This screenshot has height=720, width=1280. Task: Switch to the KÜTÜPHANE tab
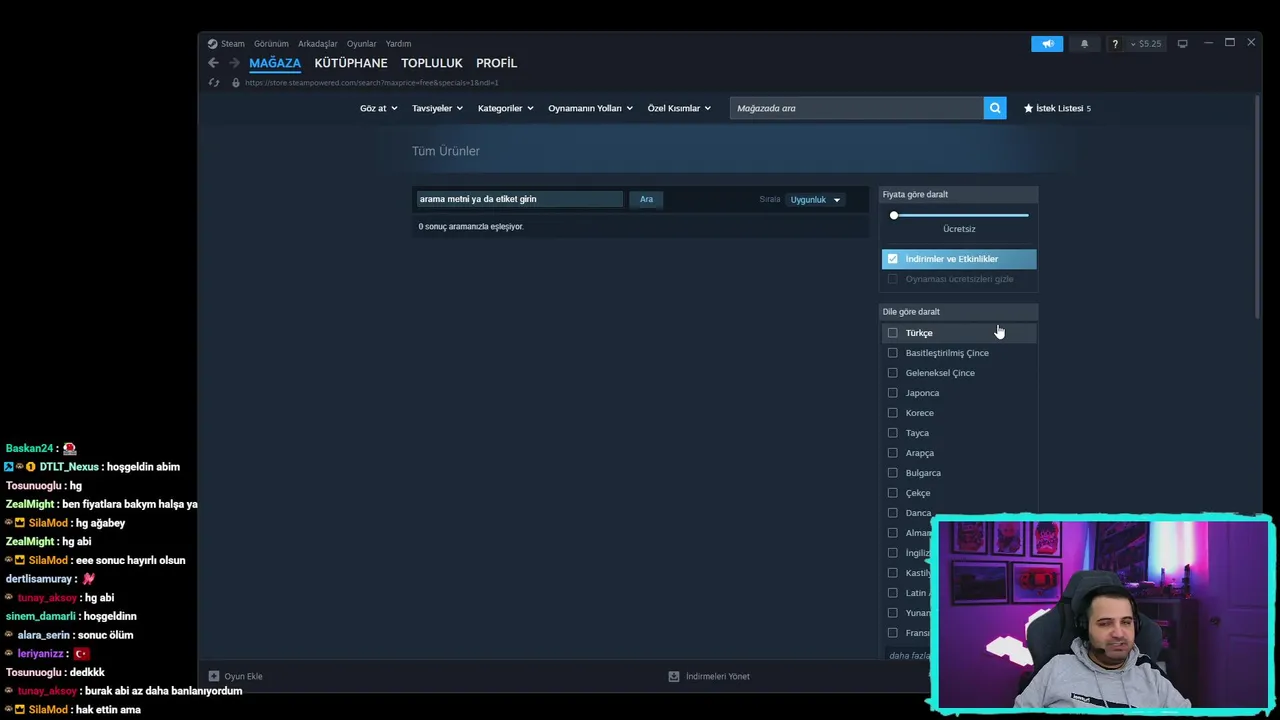(x=351, y=63)
